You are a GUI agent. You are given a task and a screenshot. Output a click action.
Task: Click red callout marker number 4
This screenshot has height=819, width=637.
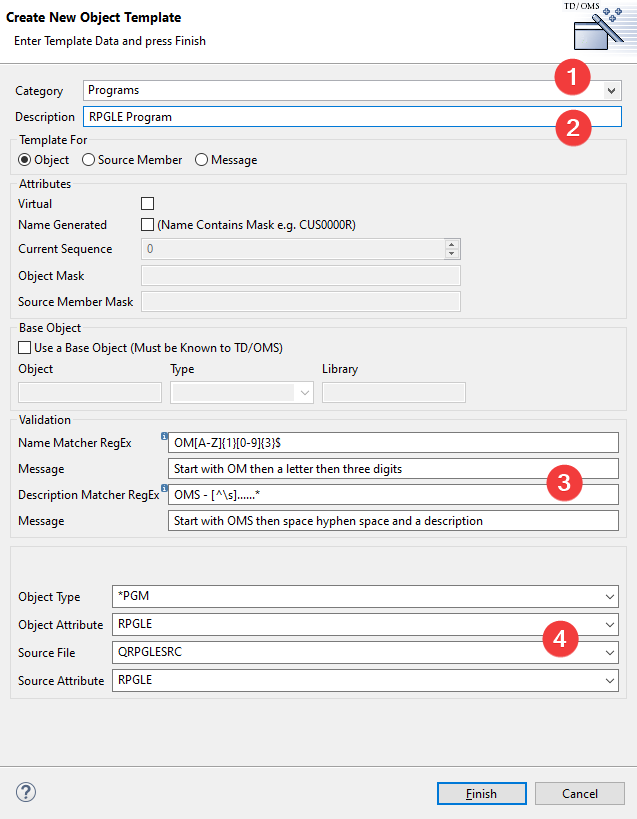563,638
